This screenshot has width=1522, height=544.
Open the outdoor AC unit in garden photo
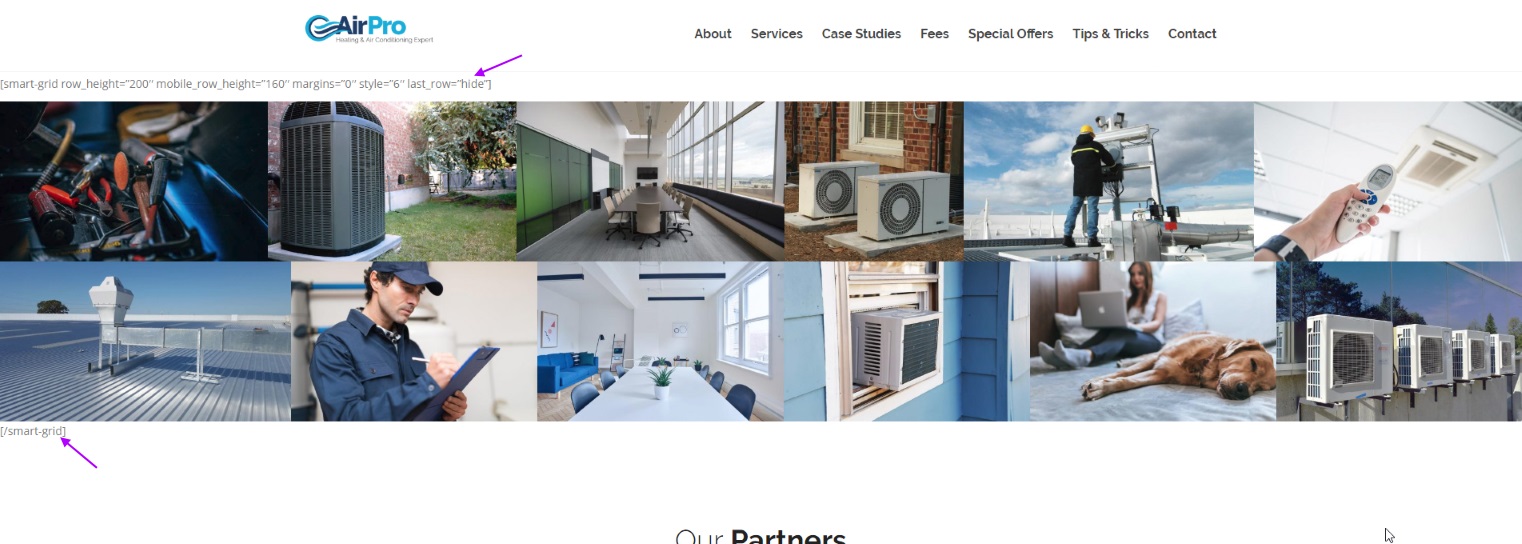[392, 181]
